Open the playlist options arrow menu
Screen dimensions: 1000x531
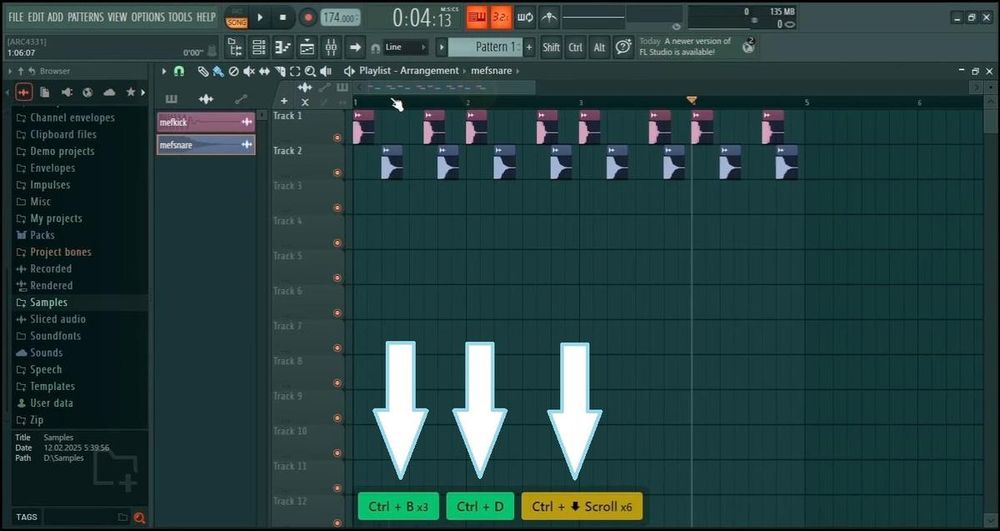[x=164, y=71]
